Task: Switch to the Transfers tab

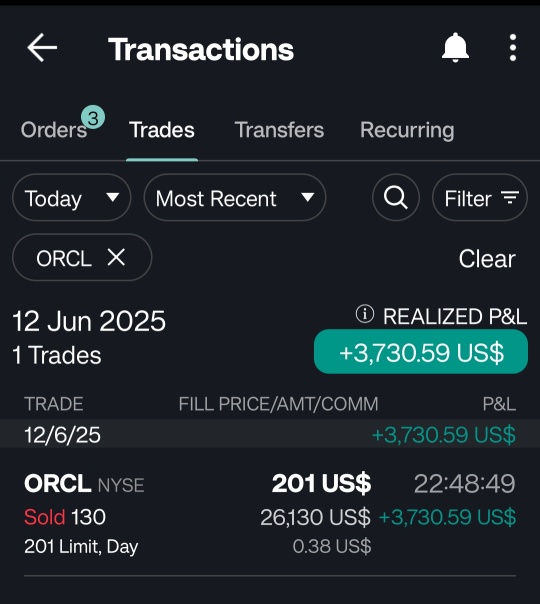Action: point(279,130)
